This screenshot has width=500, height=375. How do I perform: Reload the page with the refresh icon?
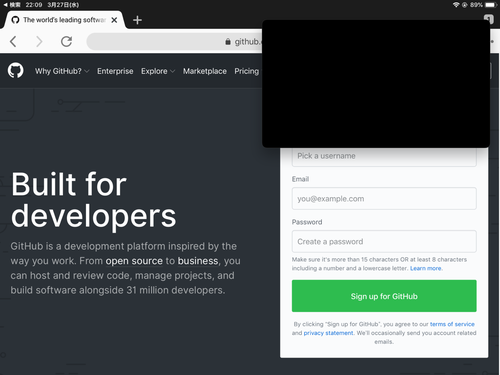(x=66, y=41)
